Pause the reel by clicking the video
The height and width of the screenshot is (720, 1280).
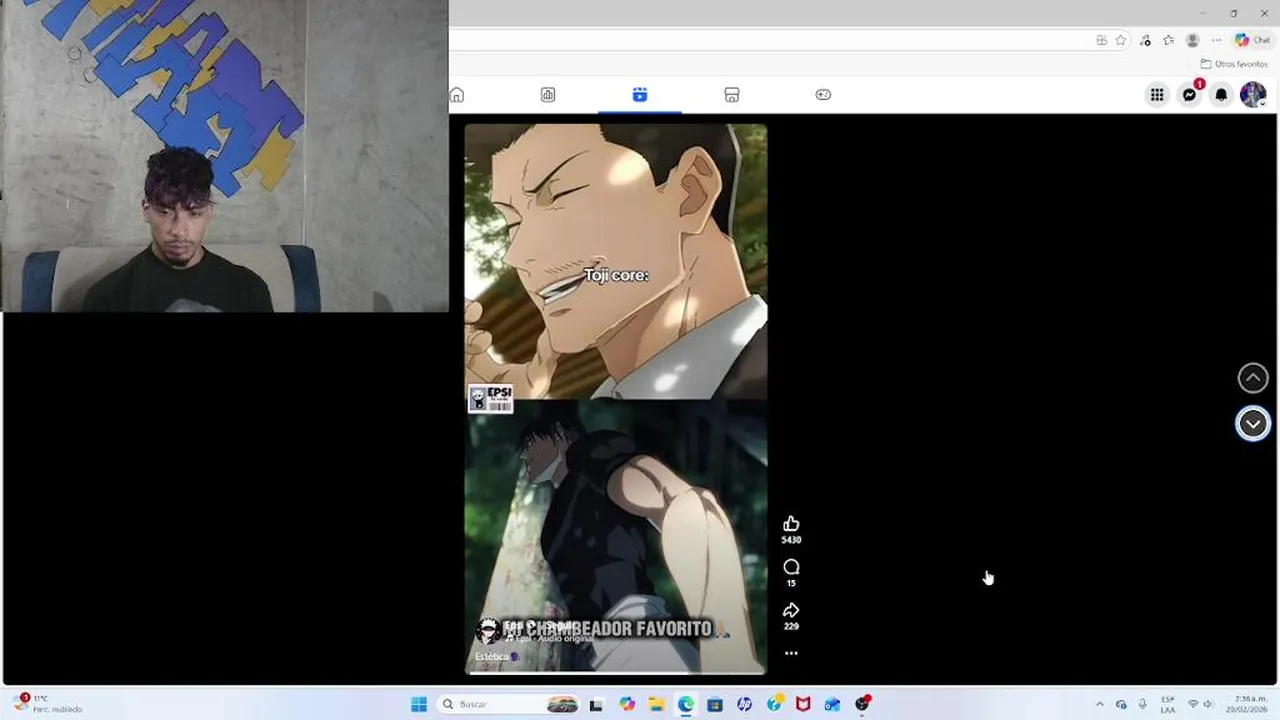pos(616,400)
